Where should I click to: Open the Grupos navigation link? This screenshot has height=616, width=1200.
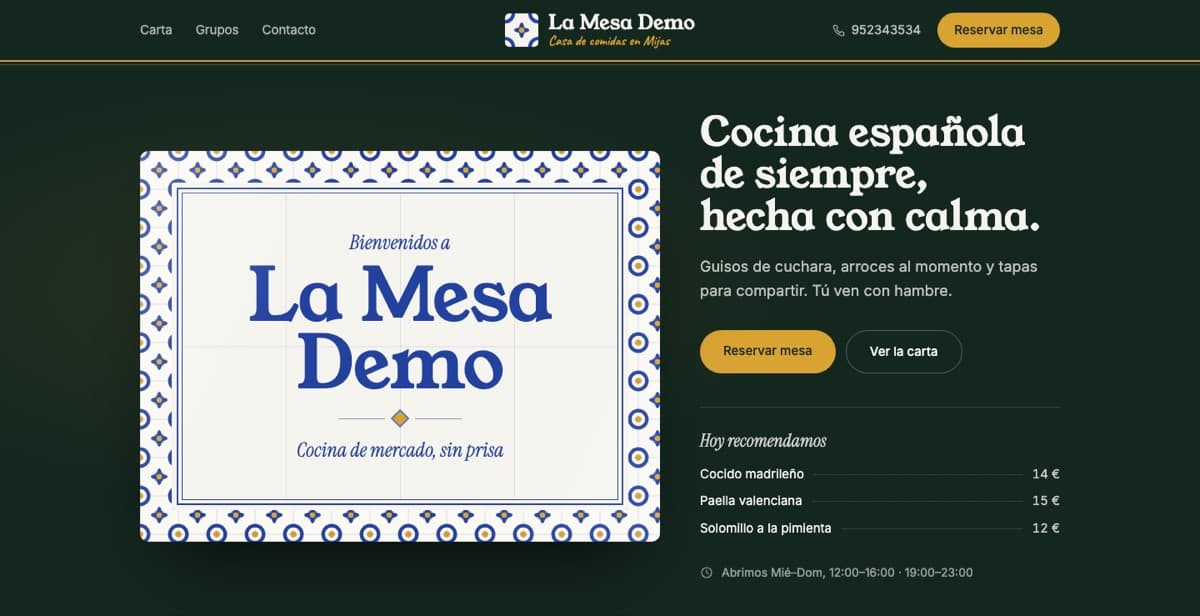point(217,30)
